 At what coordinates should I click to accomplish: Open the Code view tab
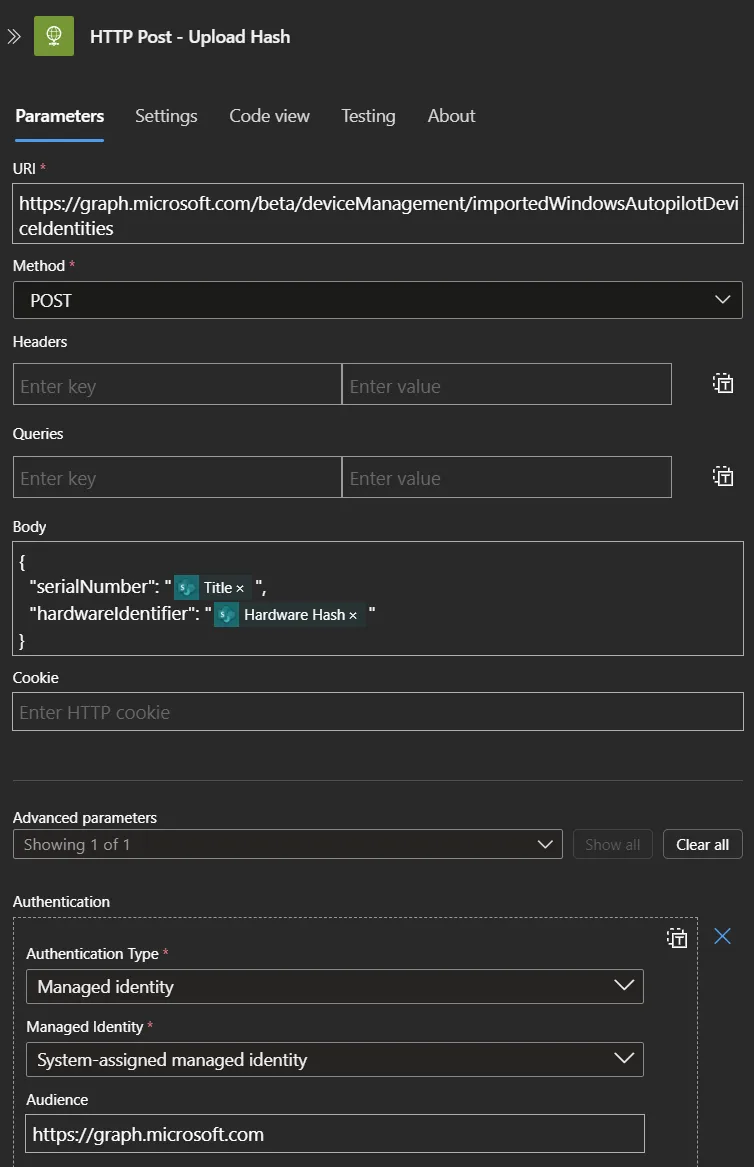click(x=269, y=116)
